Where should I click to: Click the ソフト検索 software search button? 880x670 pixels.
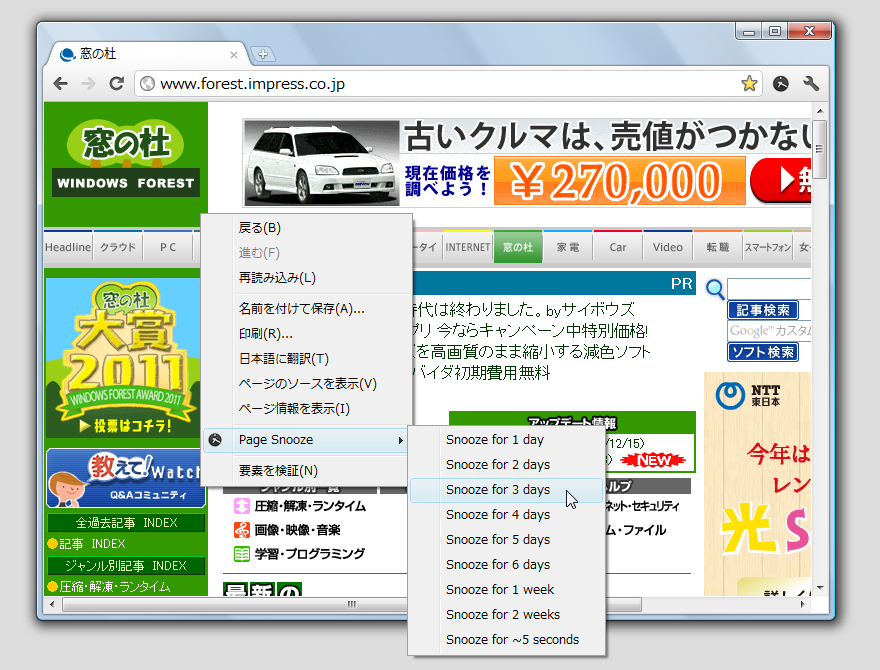click(762, 352)
